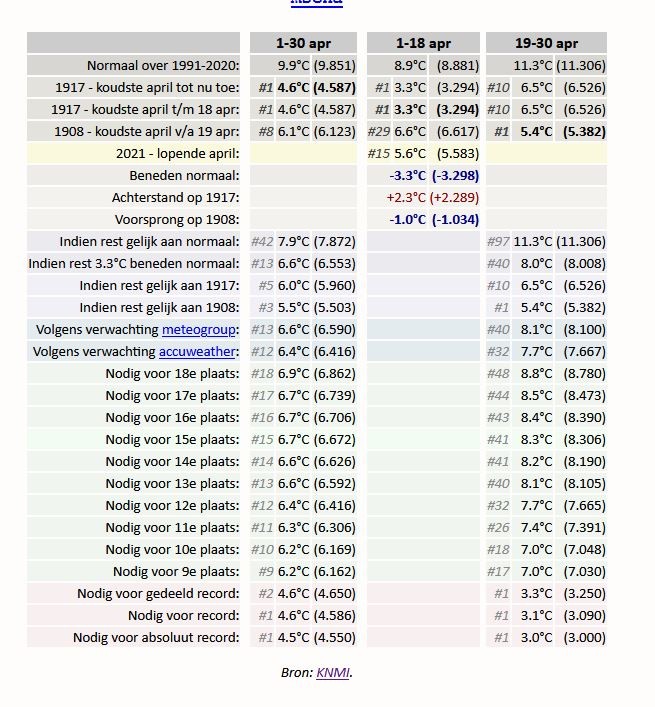Click the Normaal over 1991-2020 row label

coord(163,66)
